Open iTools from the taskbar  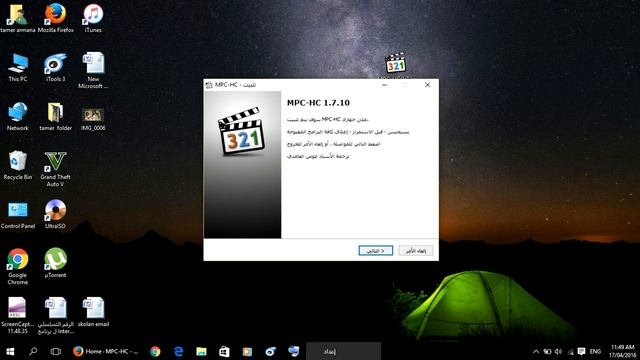point(270,351)
